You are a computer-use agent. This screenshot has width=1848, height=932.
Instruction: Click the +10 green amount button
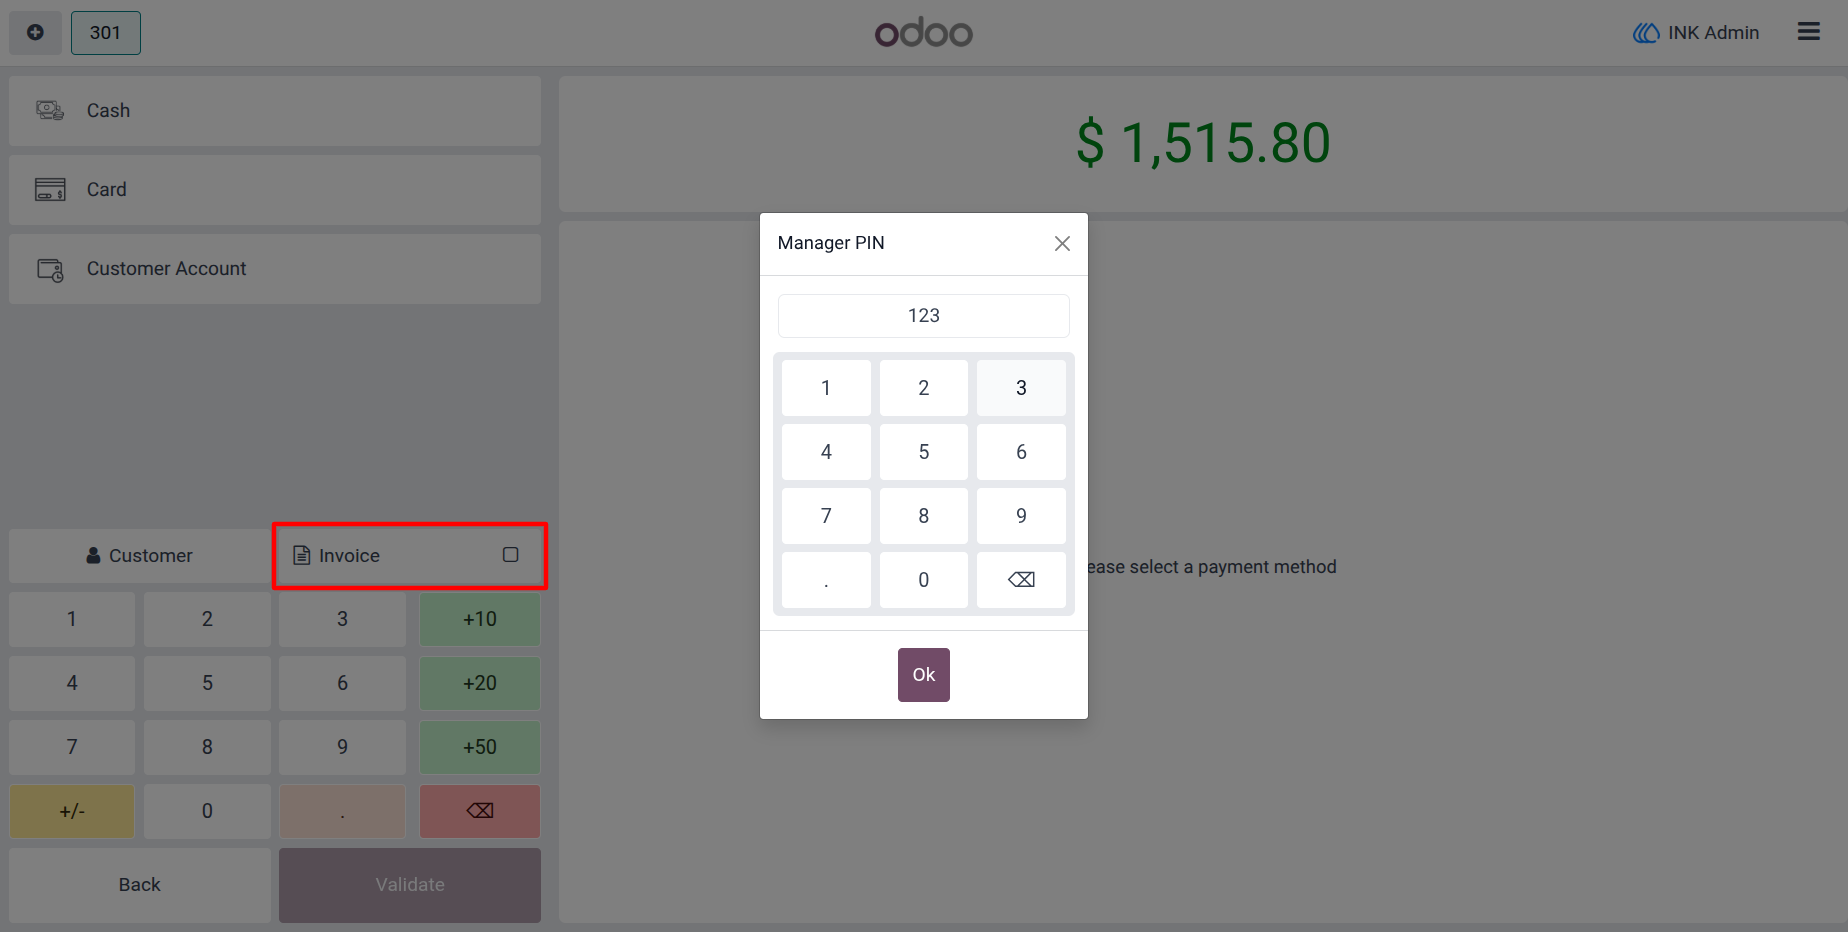(x=480, y=619)
